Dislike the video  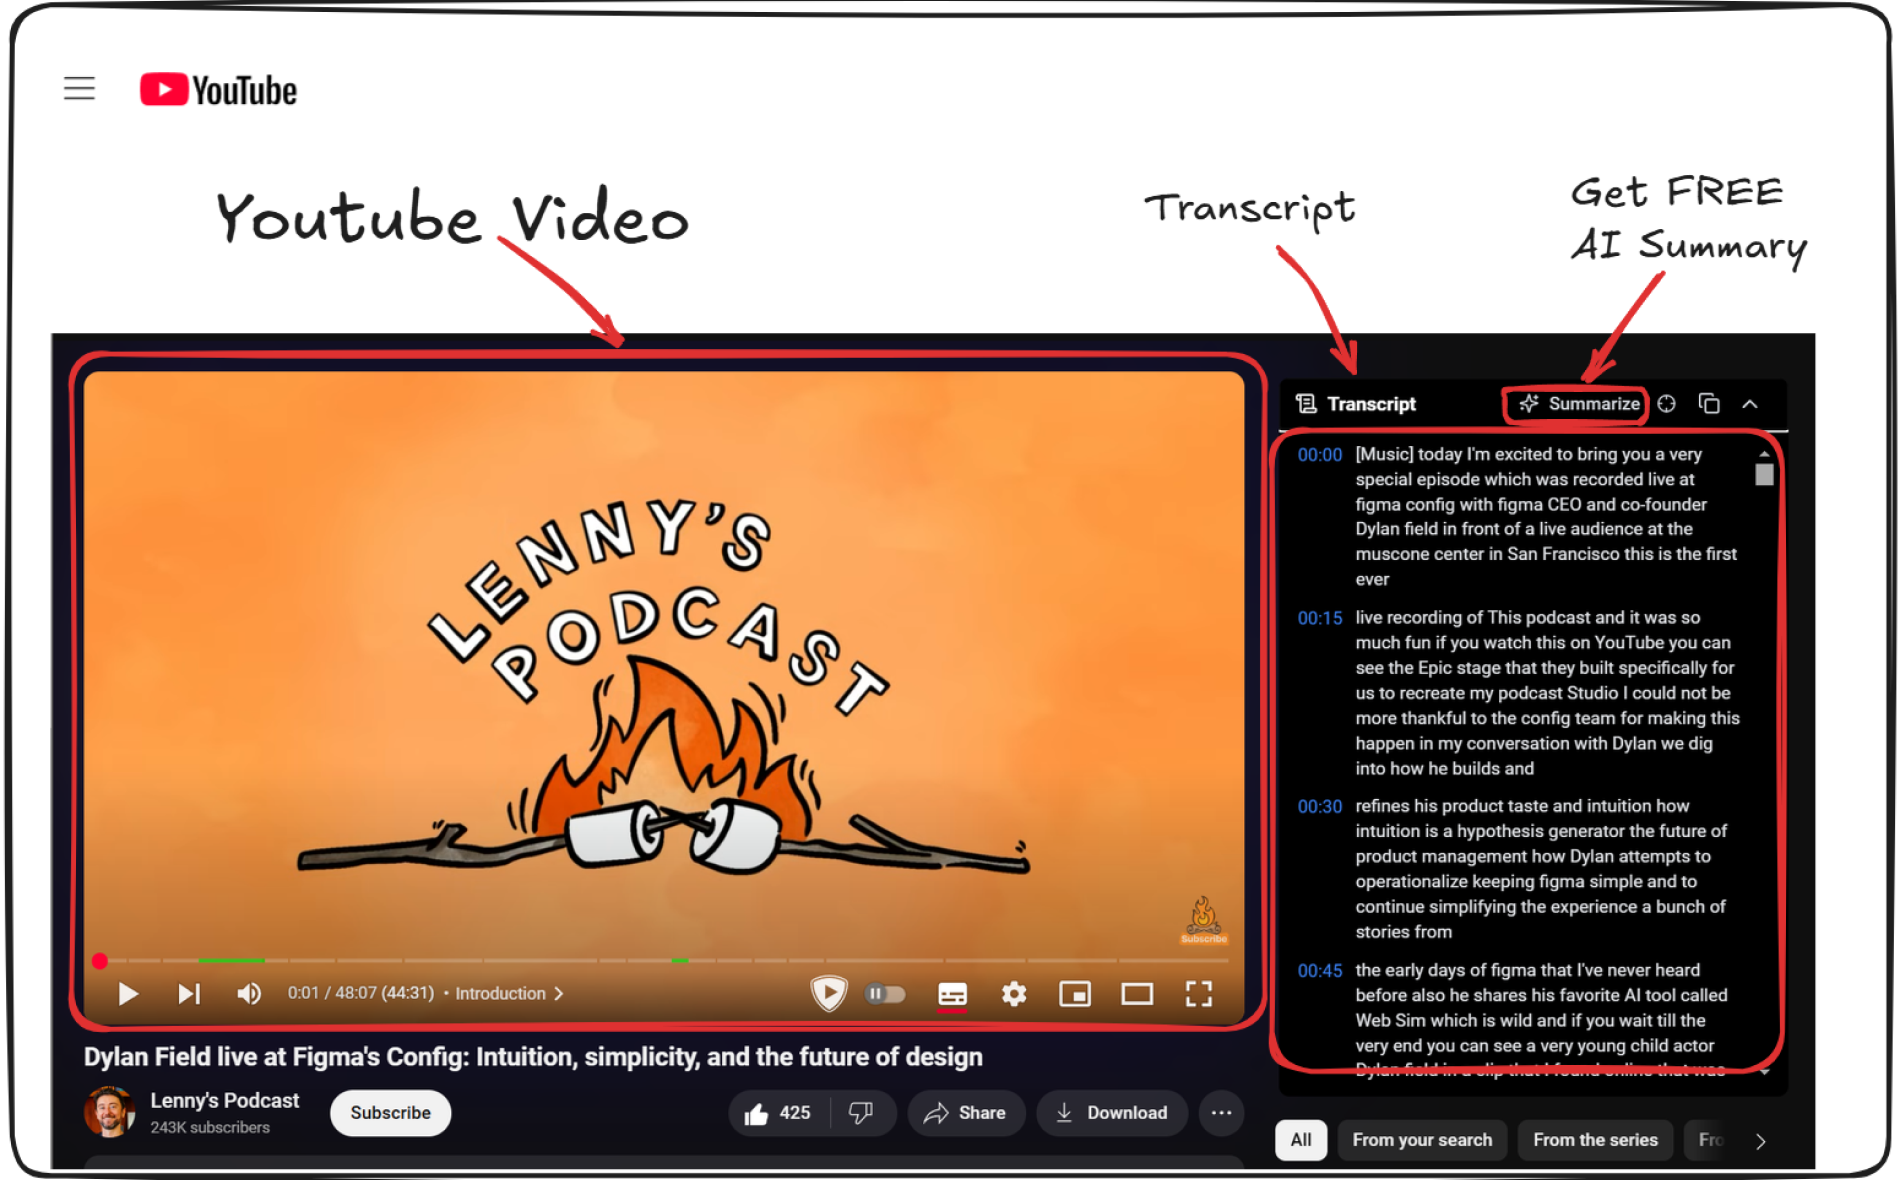pyautogui.click(x=861, y=1113)
